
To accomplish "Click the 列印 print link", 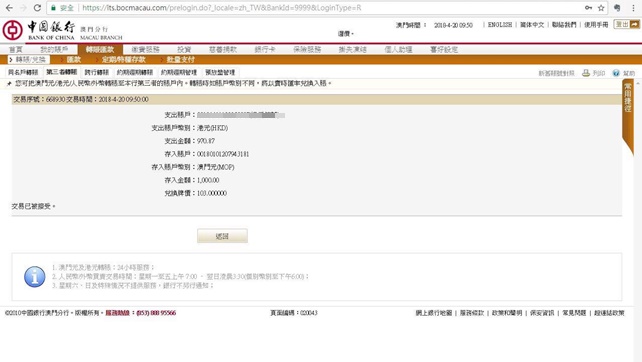I will coord(599,73).
